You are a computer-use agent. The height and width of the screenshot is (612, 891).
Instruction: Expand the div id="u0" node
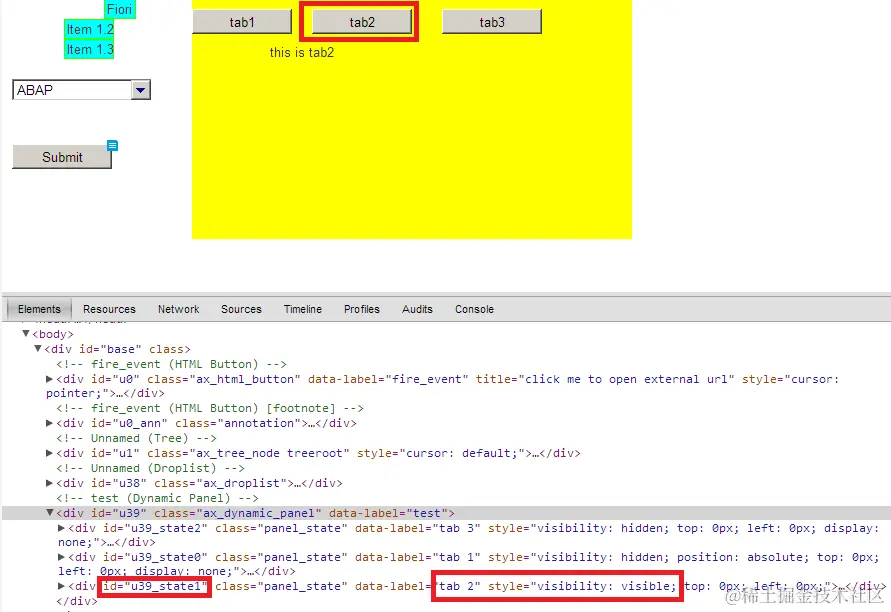coord(49,378)
